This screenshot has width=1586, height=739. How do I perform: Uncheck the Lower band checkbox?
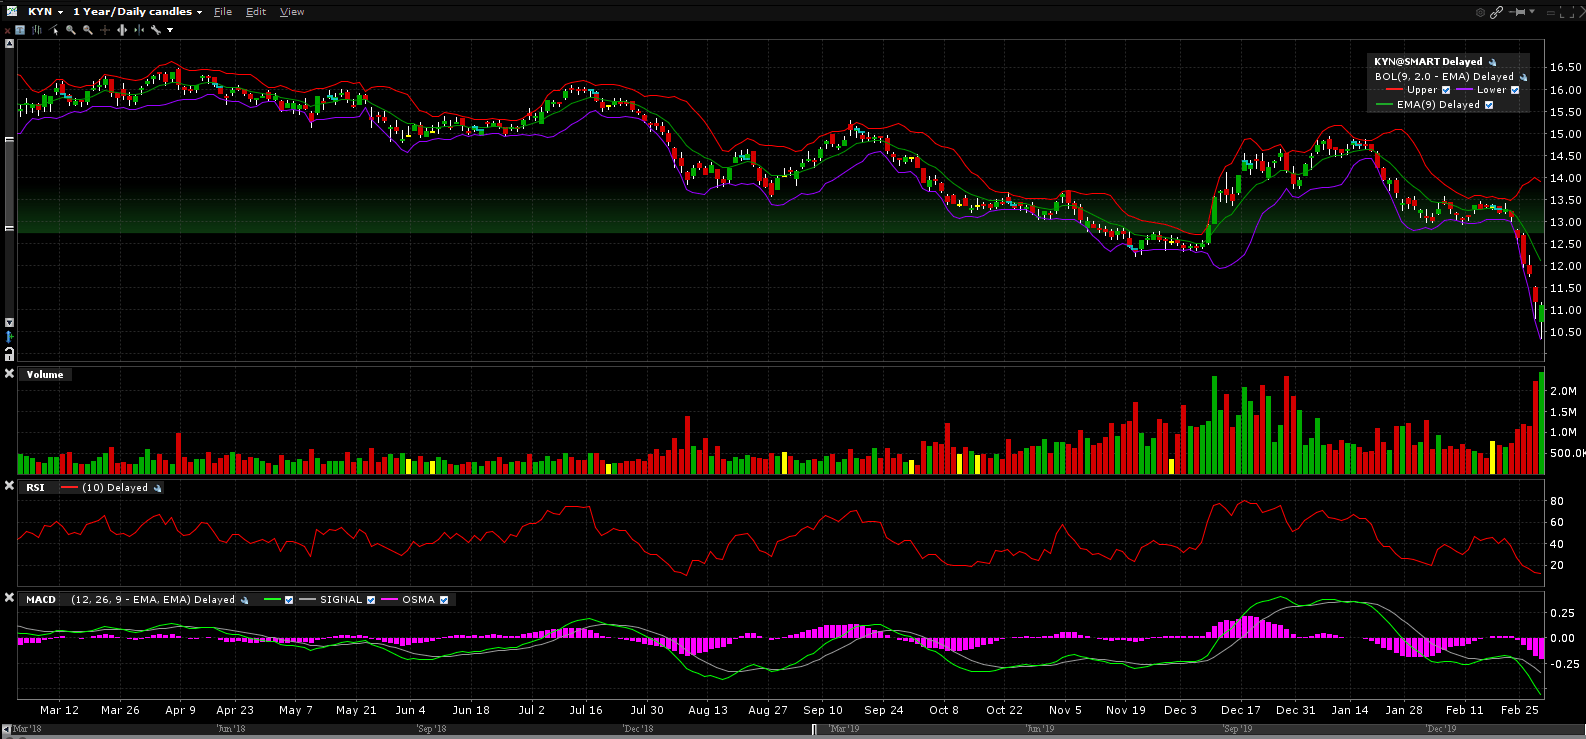1515,90
